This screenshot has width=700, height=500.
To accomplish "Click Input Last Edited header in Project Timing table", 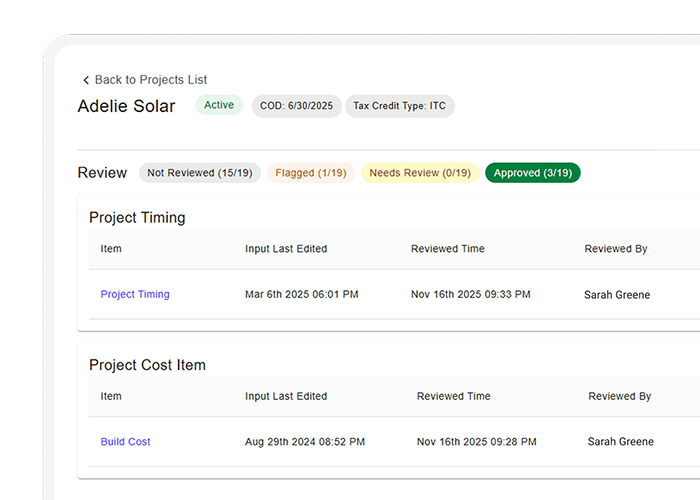I will 286,249.
